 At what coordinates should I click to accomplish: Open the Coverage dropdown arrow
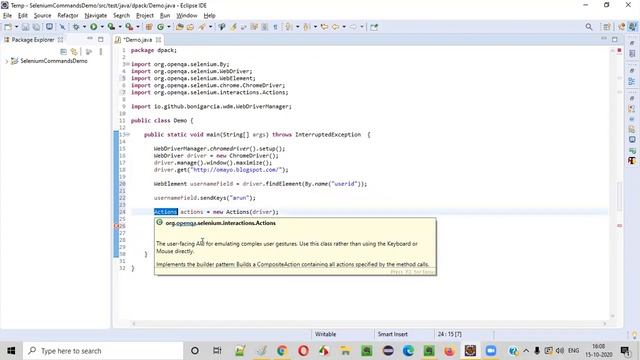coord(120,27)
